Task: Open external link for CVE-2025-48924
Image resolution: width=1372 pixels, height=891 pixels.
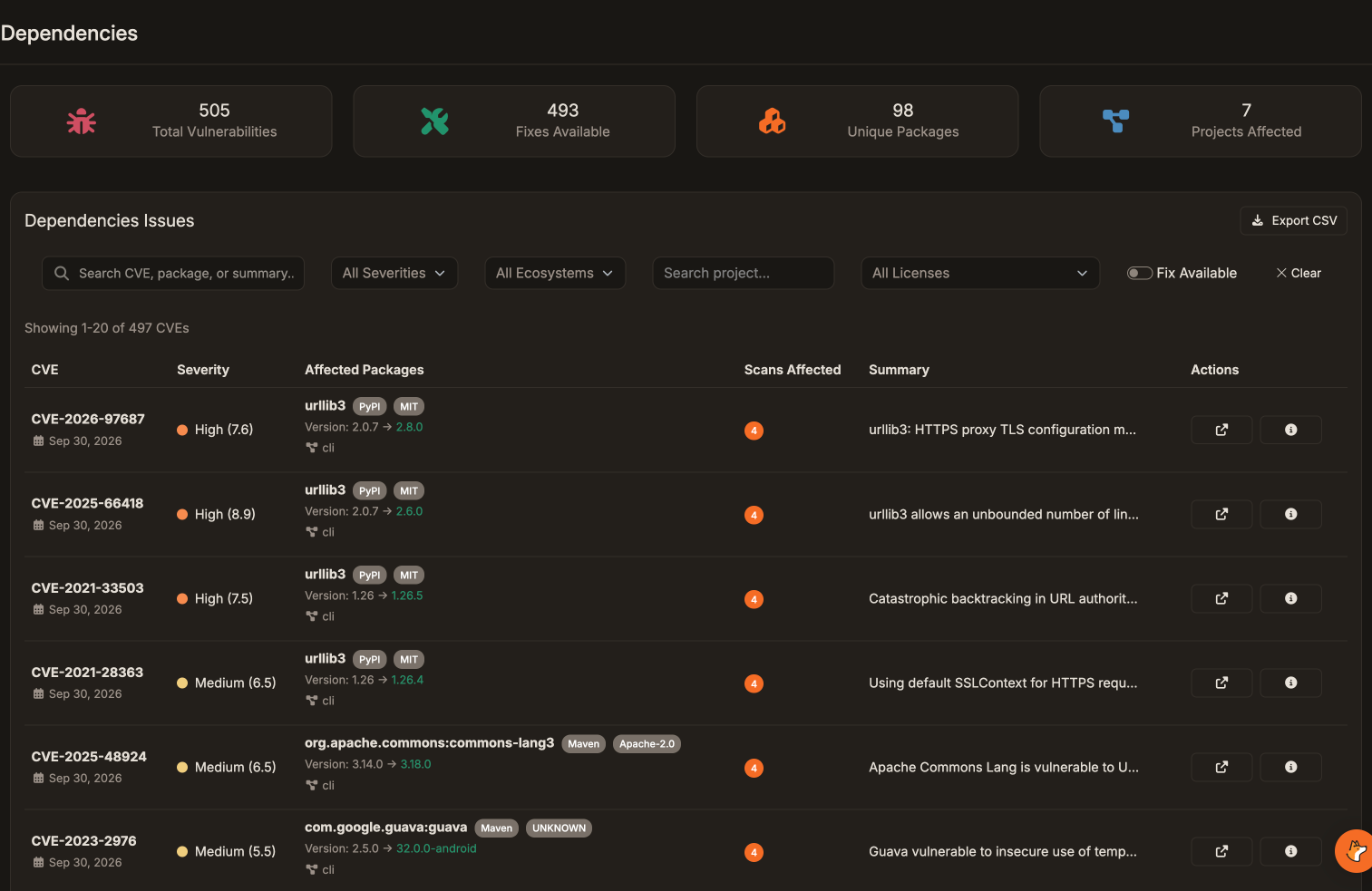Action: coord(1221,767)
